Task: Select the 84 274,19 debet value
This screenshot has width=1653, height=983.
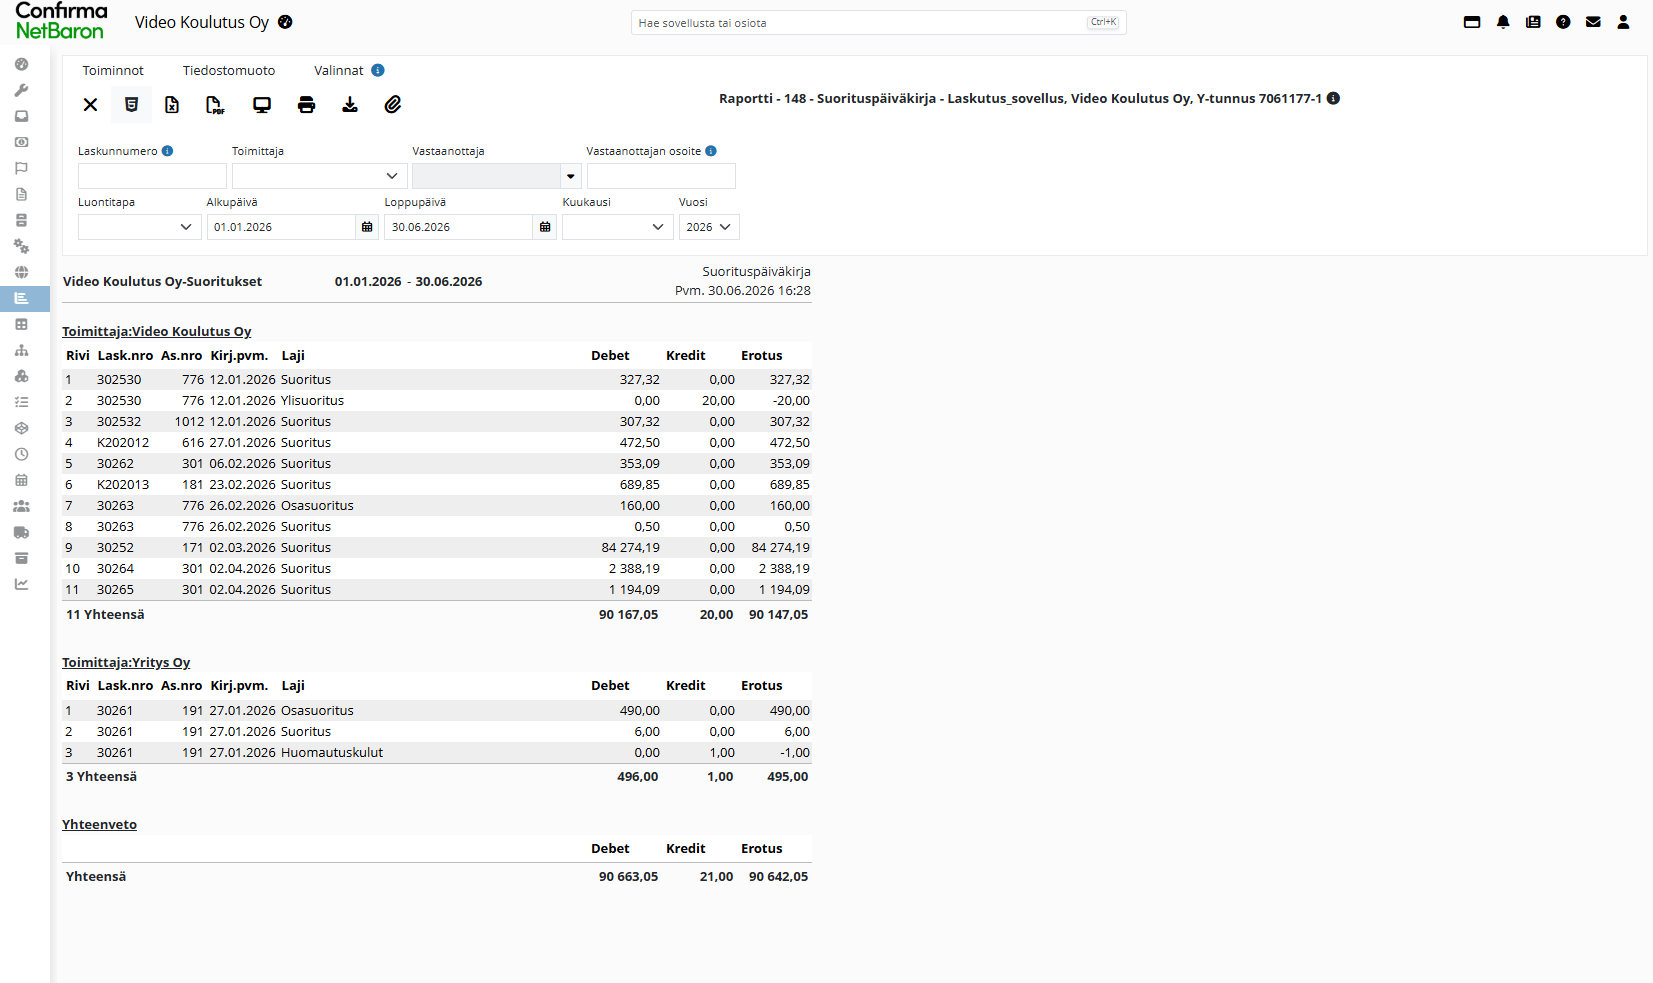Action: (631, 547)
